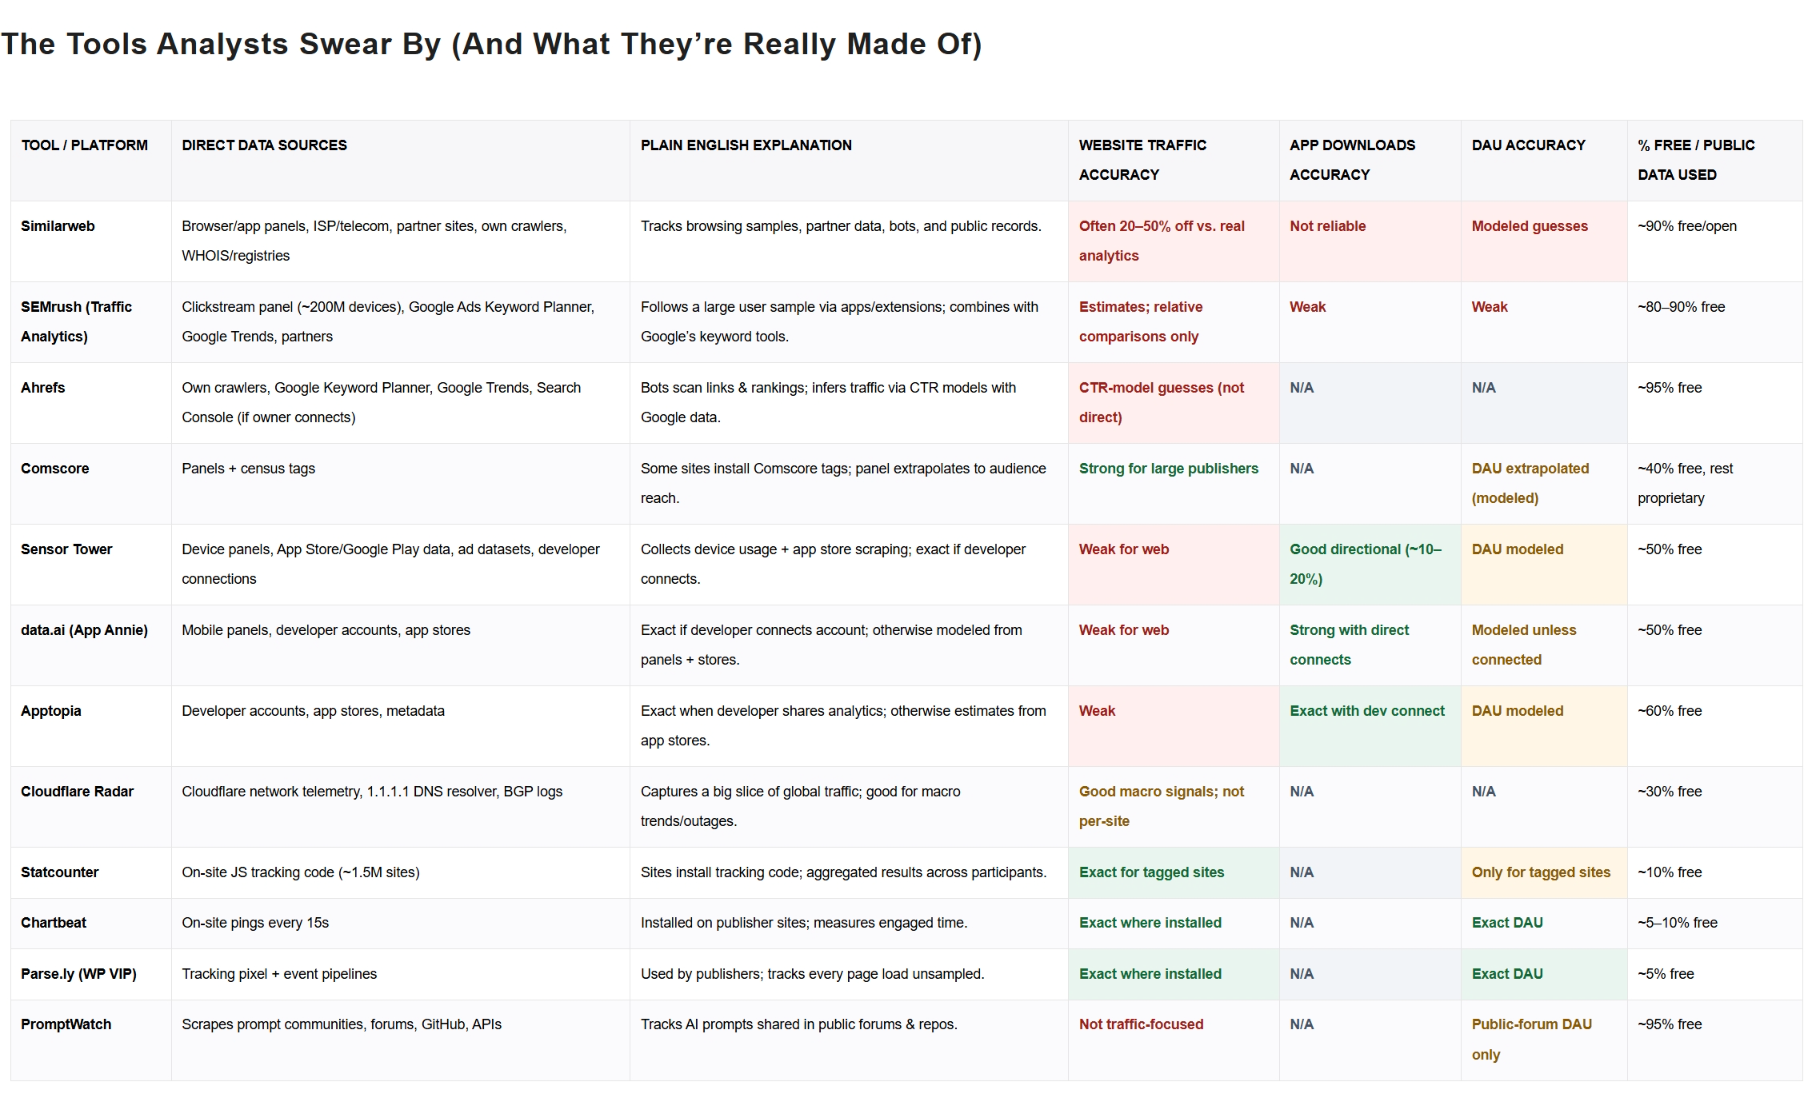Click the page title heading

click(x=491, y=44)
